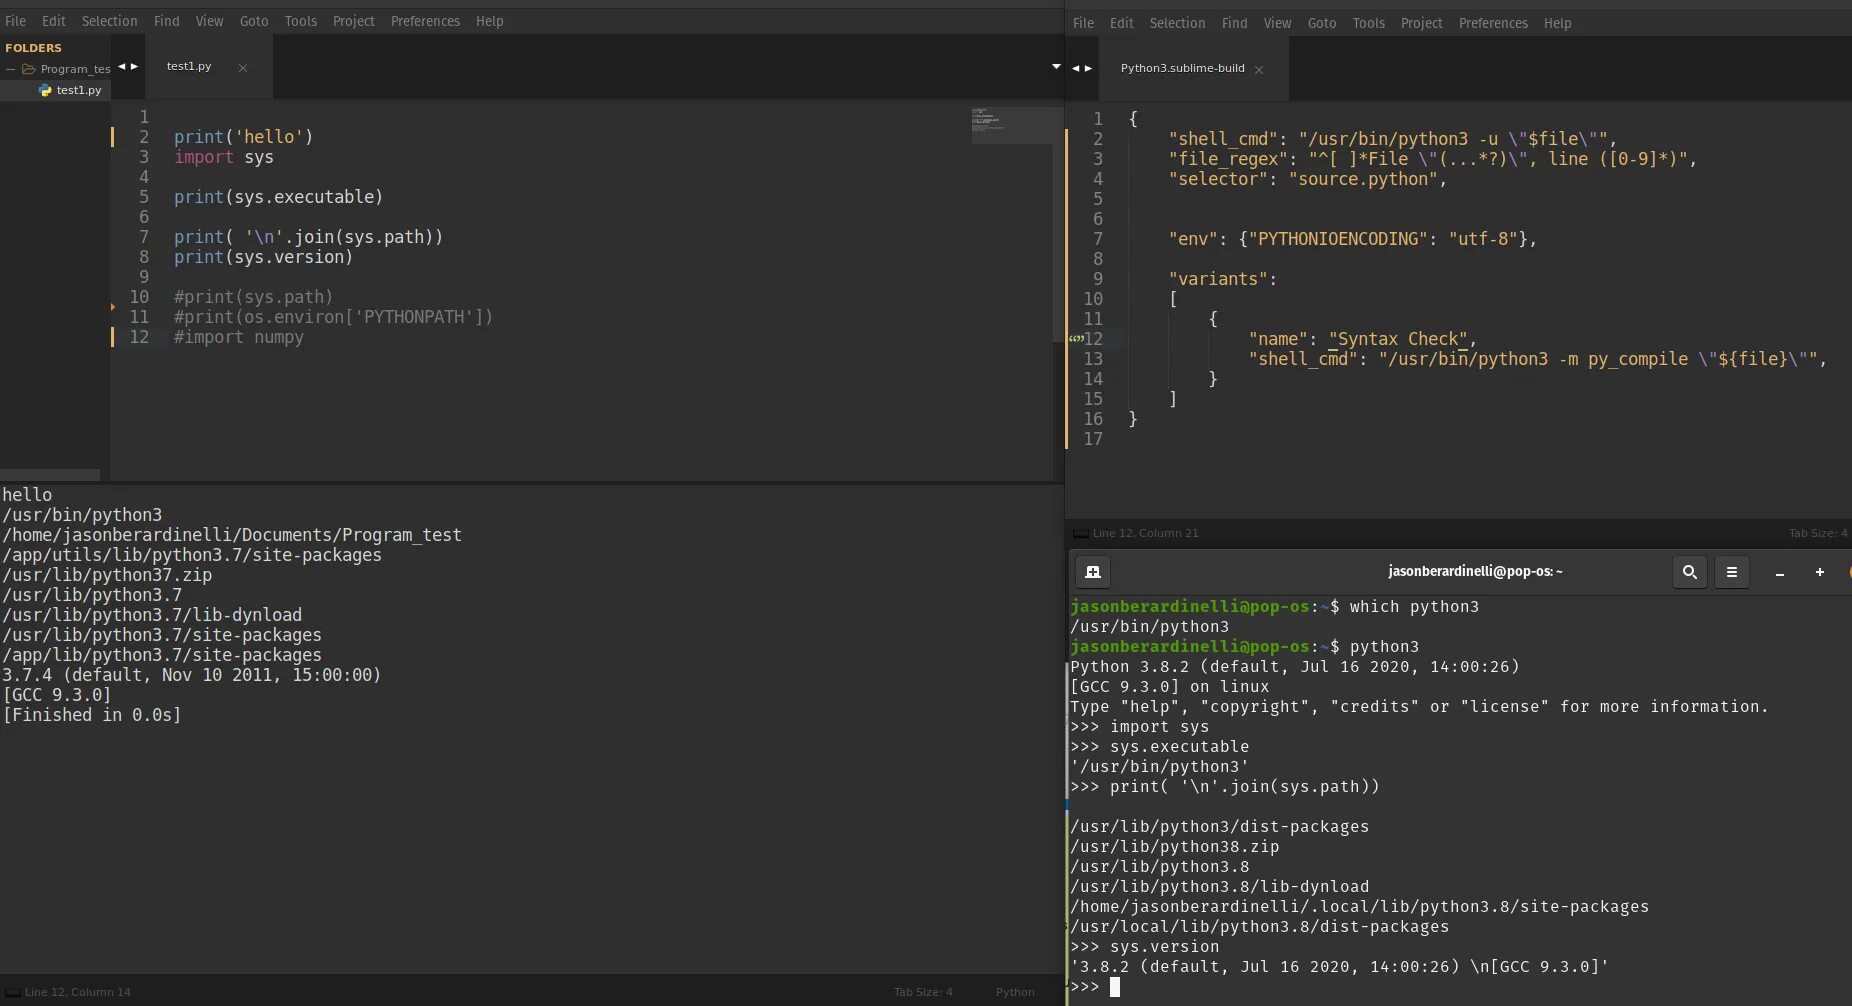This screenshot has width=1852, height=1006.
Task: Click 'which python3' command in terminal
Action: pos(1414,607)
